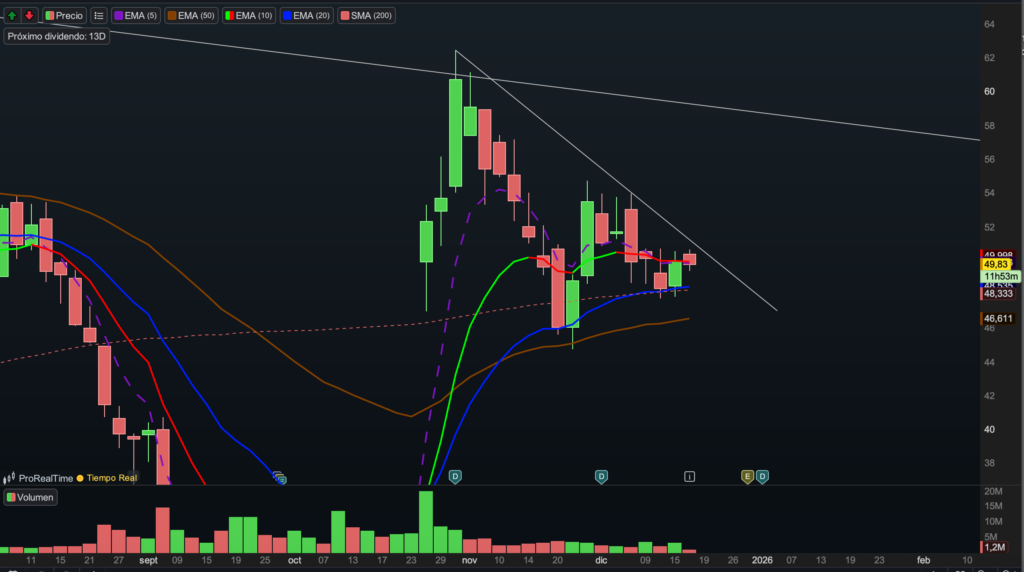Toggle the EMA (5) indicator
Image resolution: width=1024 pixels, height=572 pixels.
[x=137, y=16]
